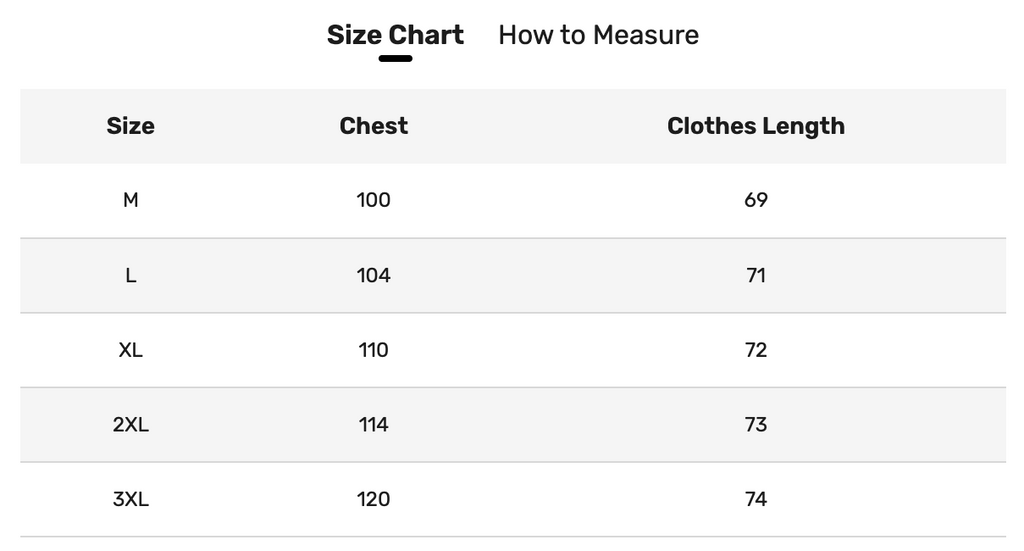Click the Size column header
Viewport: 1024px width, 551px height.
pyautogui.click(x=131, y=126)
